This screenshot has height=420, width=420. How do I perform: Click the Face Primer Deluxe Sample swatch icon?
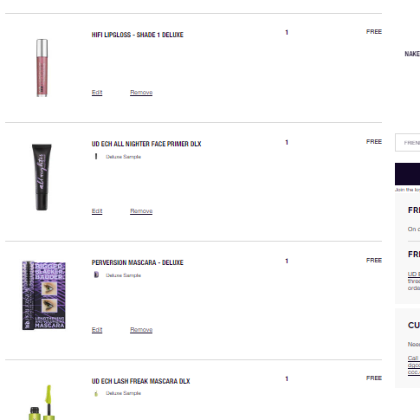(x=96, y=156)
